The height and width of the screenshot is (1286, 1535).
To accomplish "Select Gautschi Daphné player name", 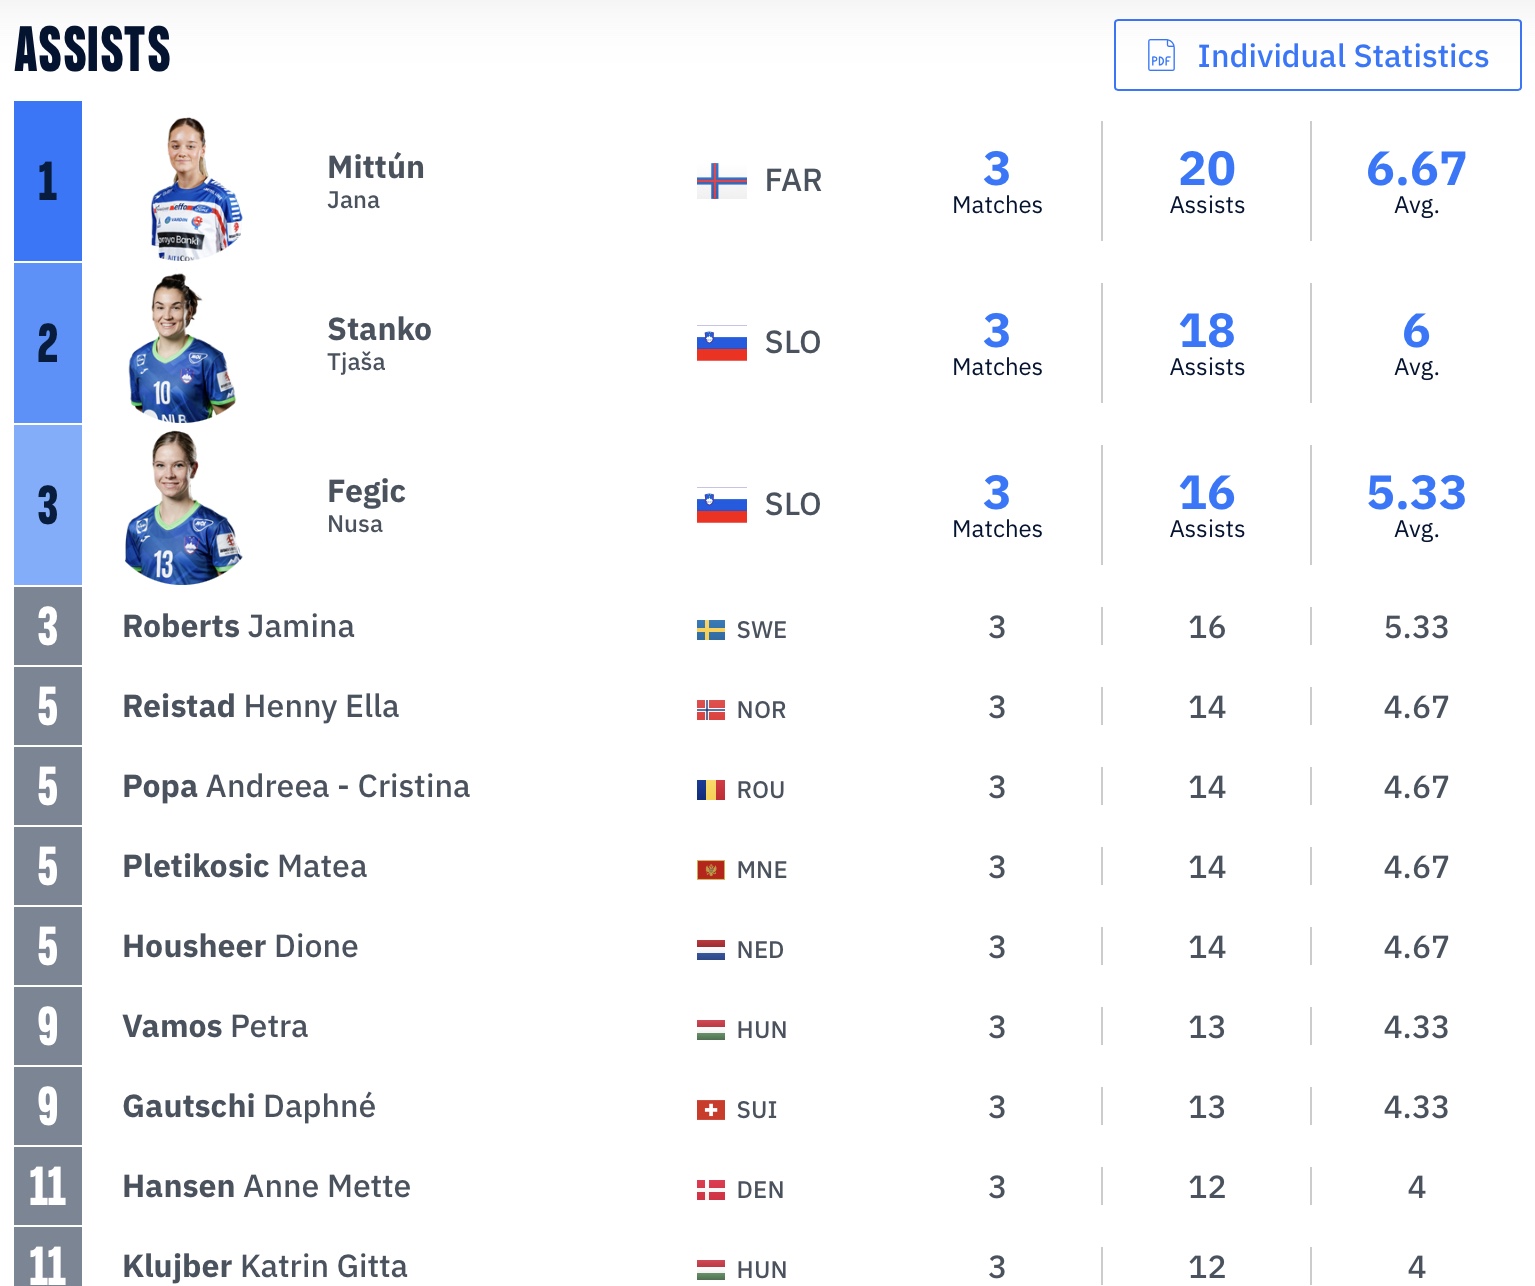I will tap(249, 1106).
